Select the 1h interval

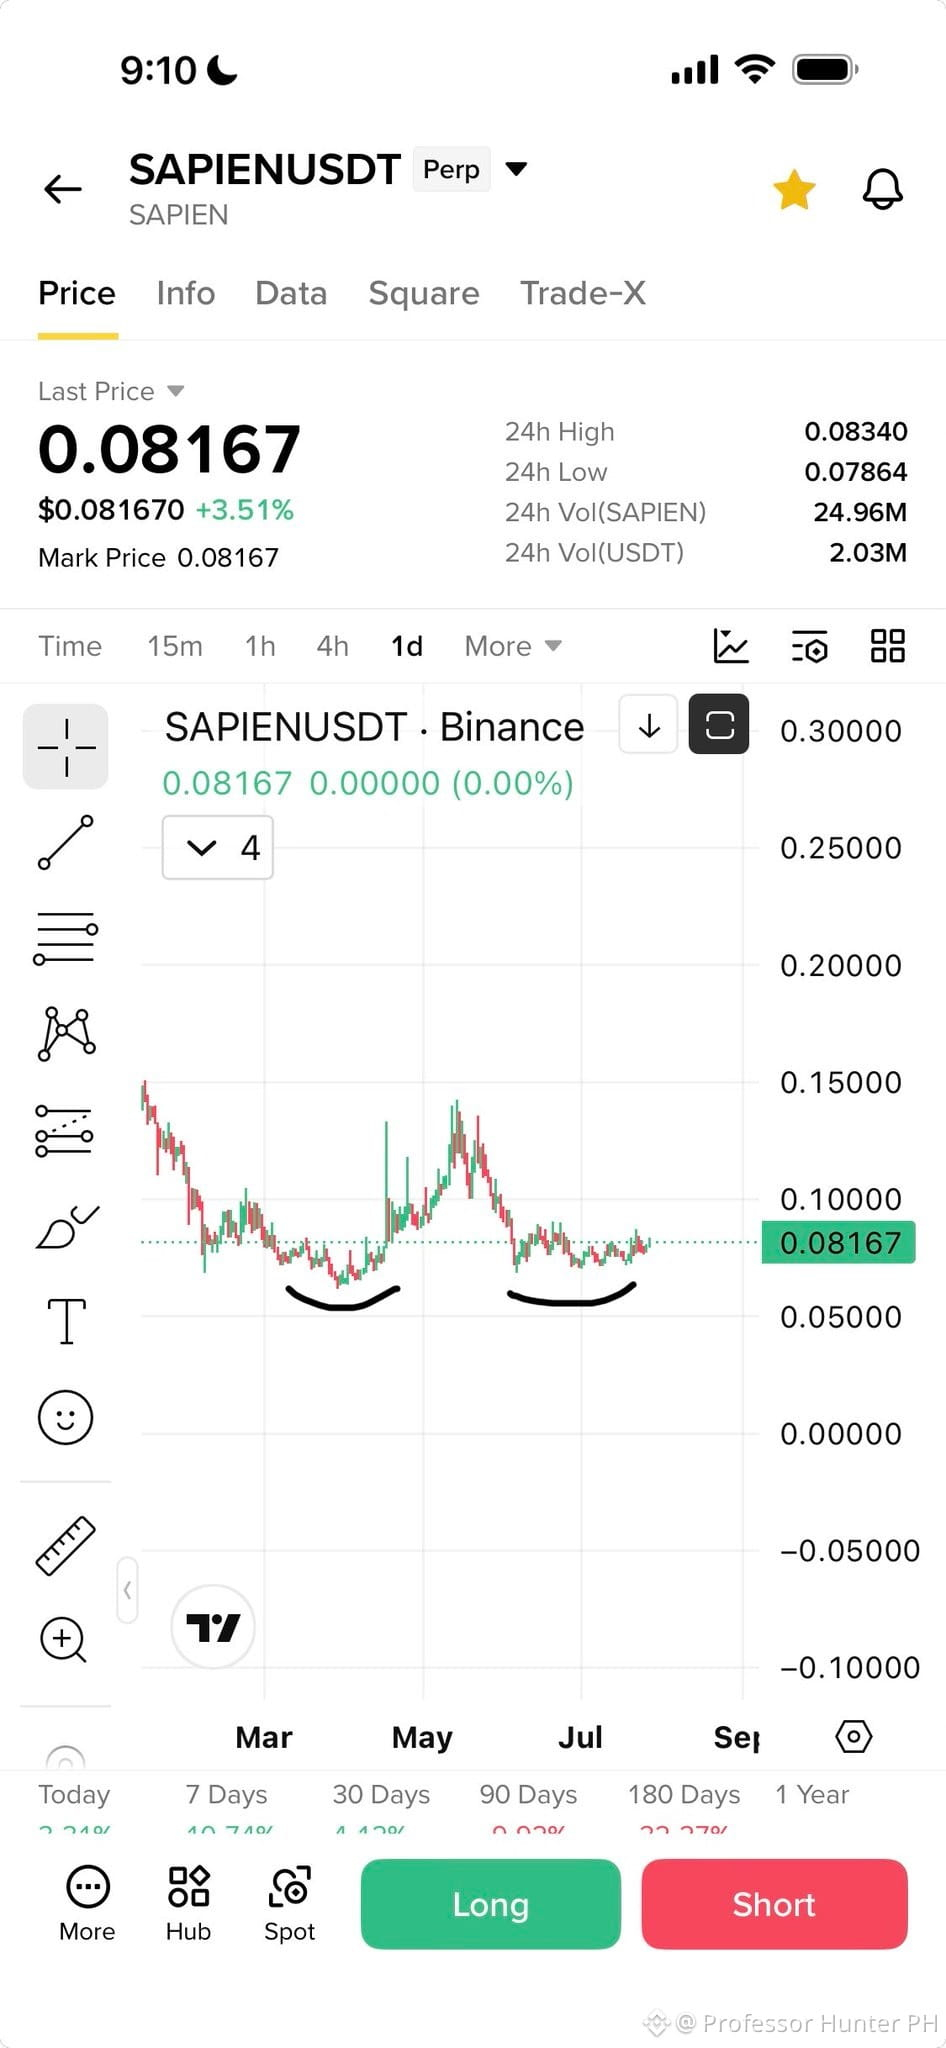[x=260, y=646]
